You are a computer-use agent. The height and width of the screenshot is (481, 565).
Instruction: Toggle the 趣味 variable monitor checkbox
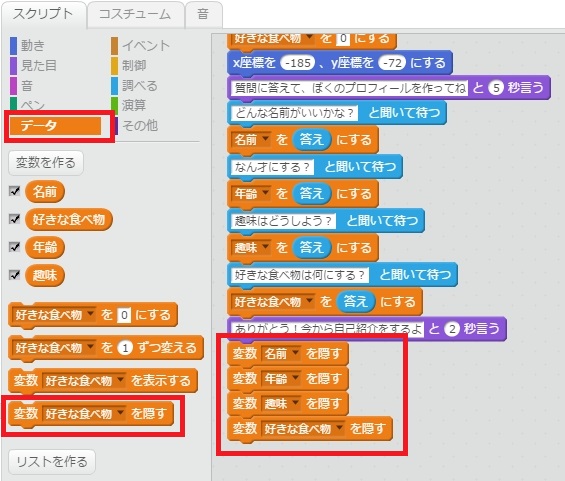click(x=14, y=275)
